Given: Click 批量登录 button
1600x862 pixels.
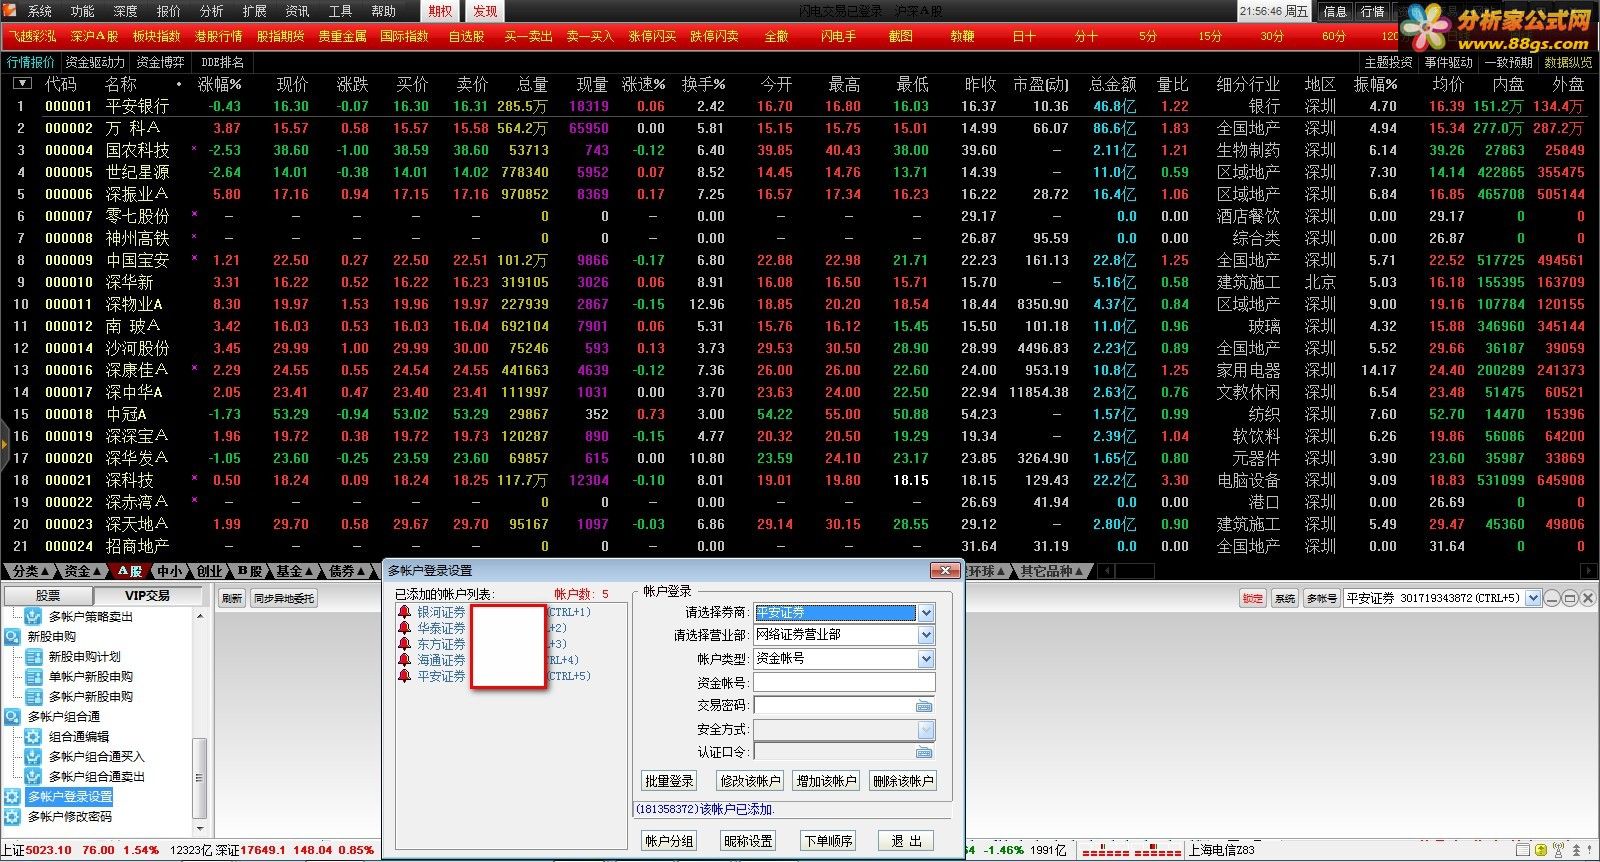Looking at the screenshot, I should (x=669, y=781).
